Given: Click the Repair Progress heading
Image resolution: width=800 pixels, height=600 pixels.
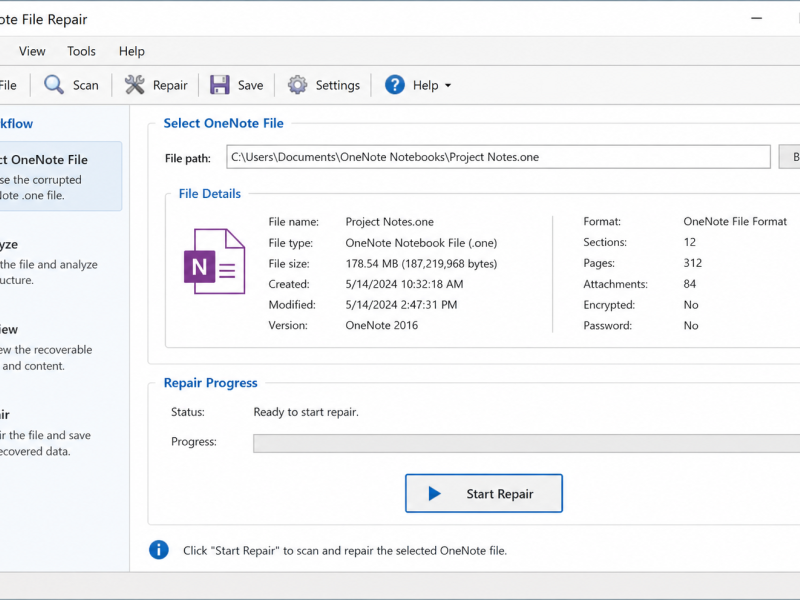Looking at the screenshot, I should [211, 383].
